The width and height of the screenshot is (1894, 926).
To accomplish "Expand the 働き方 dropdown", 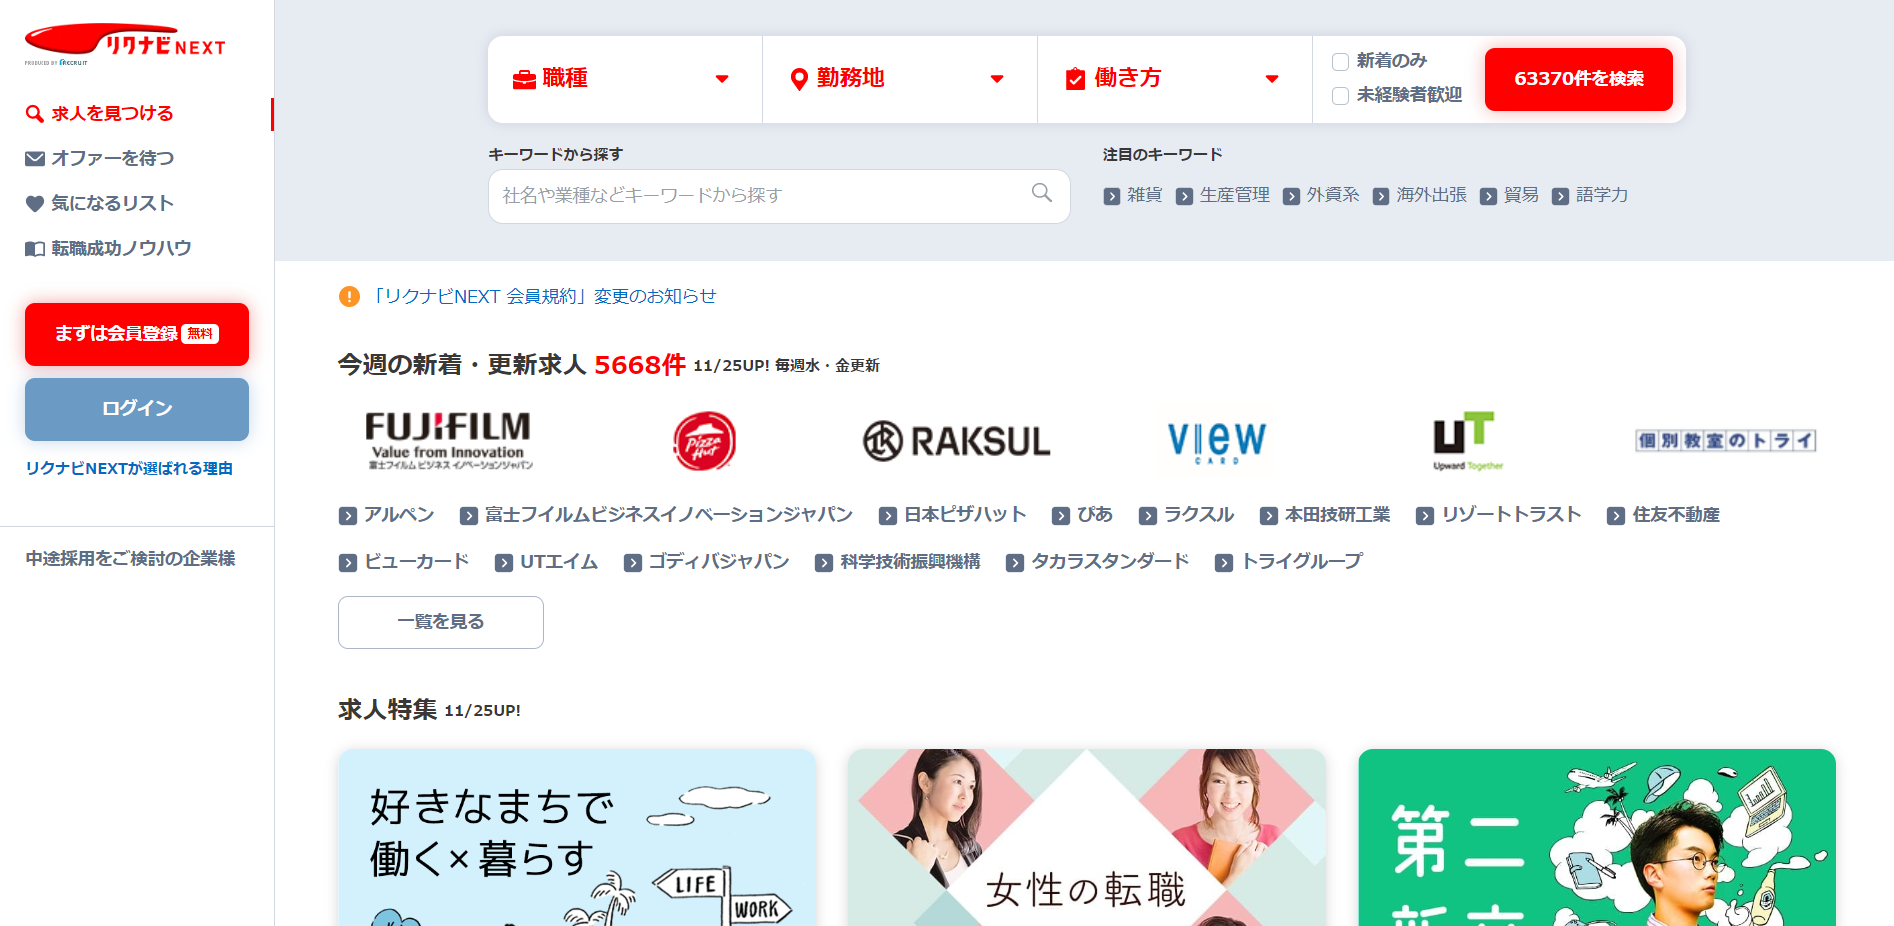I will tap(1175, 79).
